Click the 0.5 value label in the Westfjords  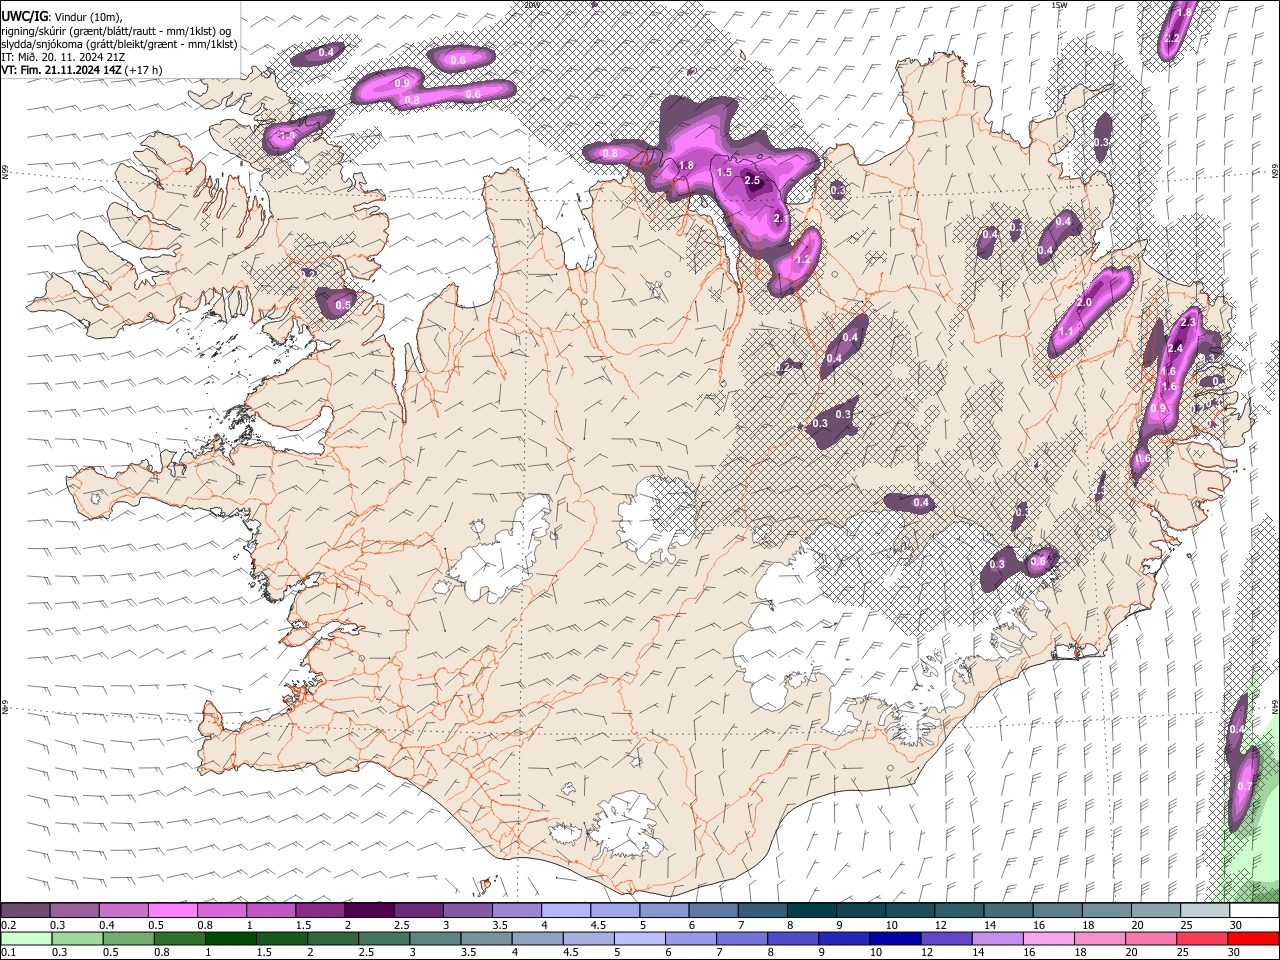[x=342, y=305]
